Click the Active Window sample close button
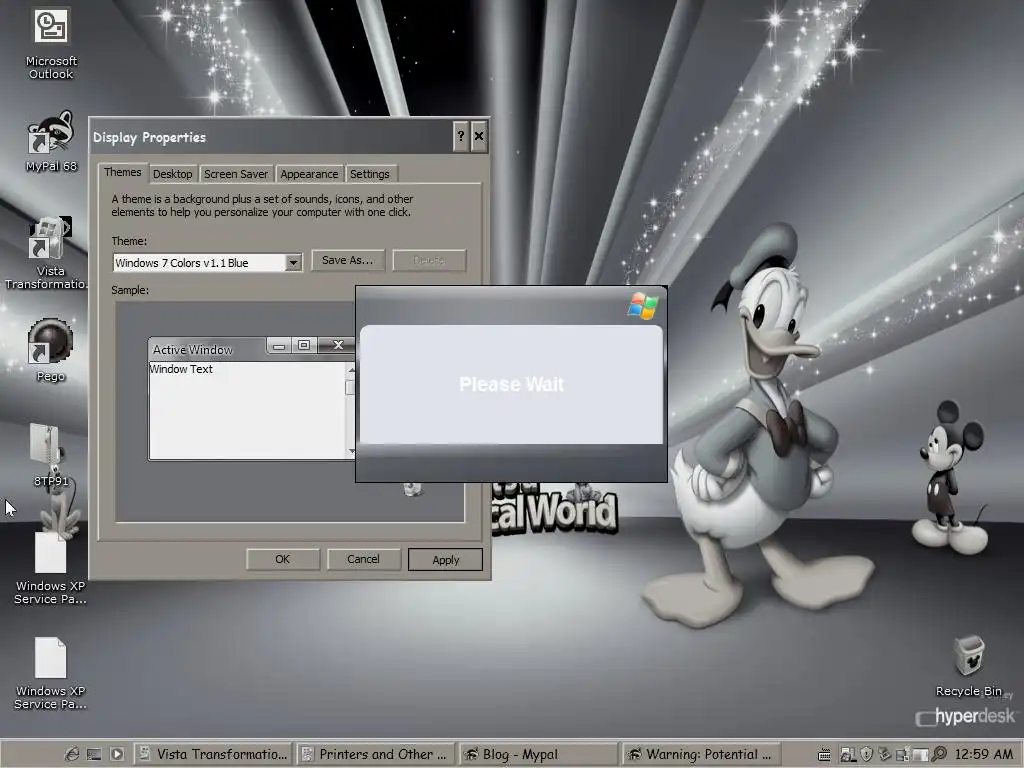1024x768 pixels. 337,345
